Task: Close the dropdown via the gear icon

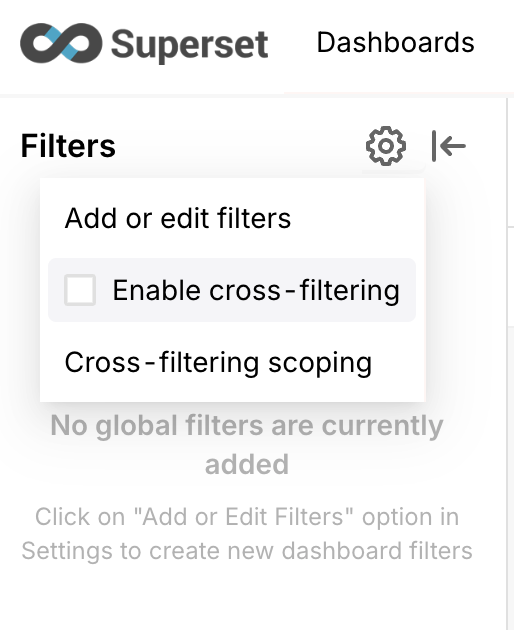Action: point(385,146)
